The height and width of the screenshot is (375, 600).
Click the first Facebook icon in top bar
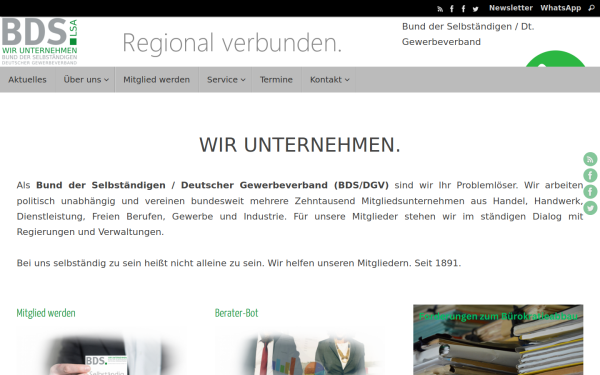[x=452, y=9]
